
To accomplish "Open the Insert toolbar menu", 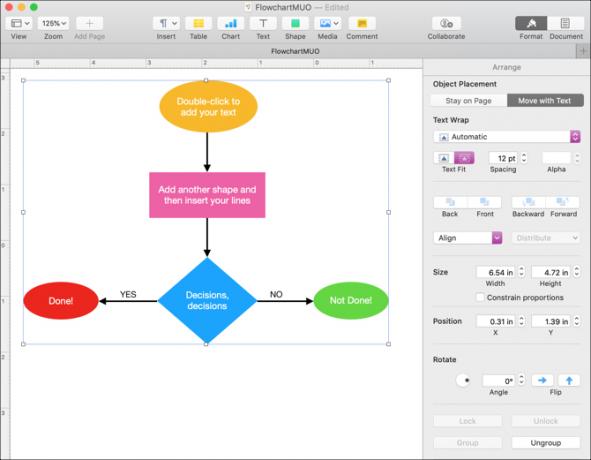I will [166, 23].
